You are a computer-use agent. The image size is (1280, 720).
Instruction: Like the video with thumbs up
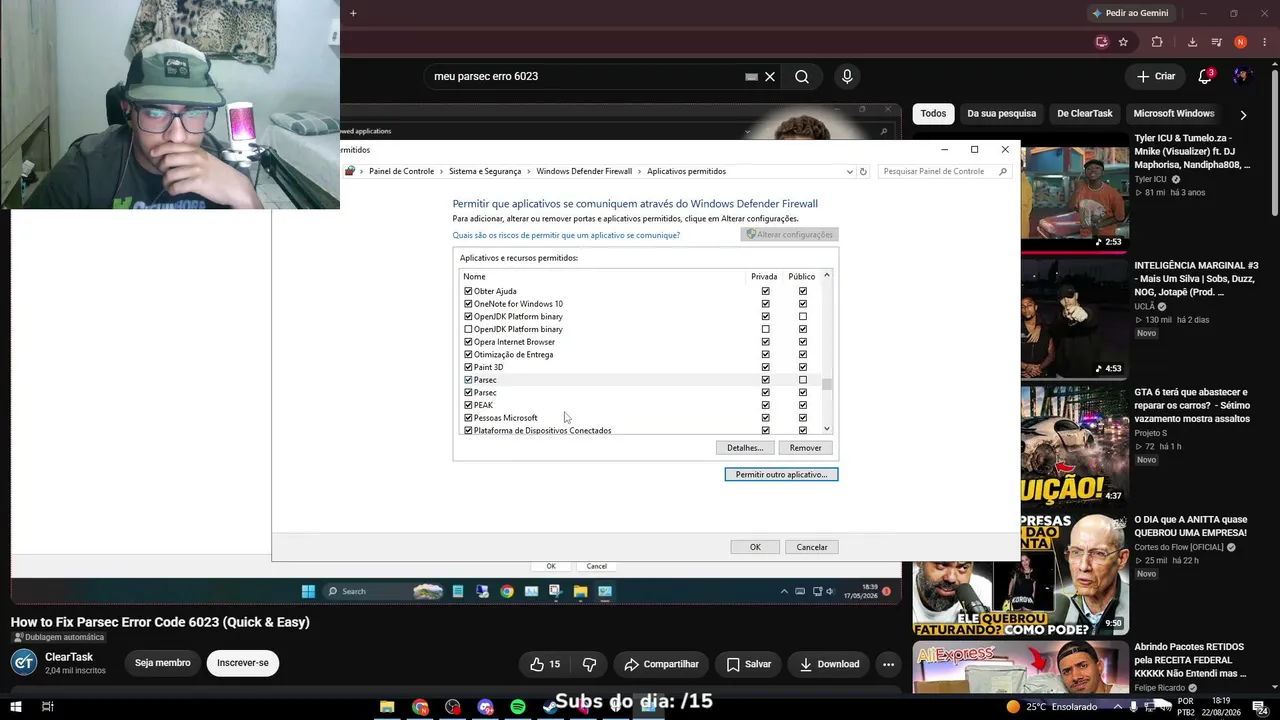(546, 664)
